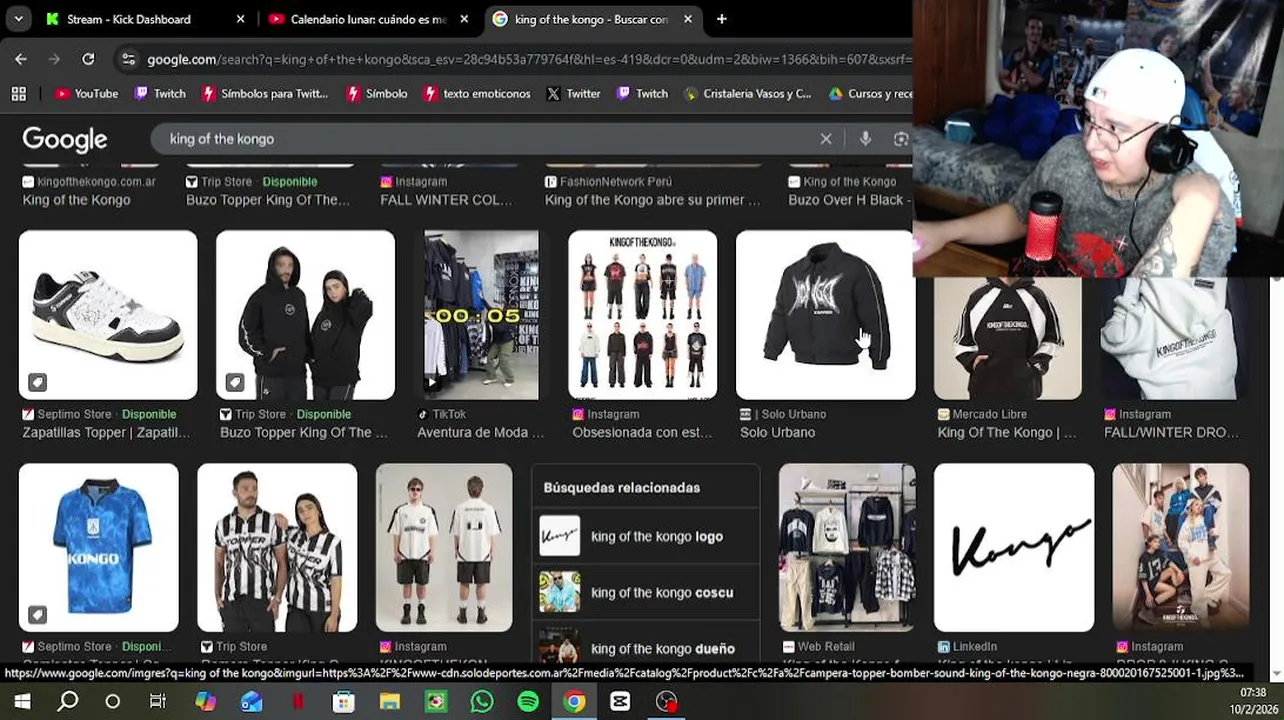Viewport: 1284px width, 720px height.
Task: Open Buzo Topper black hoodie couple image
Action: click(305, 315)
